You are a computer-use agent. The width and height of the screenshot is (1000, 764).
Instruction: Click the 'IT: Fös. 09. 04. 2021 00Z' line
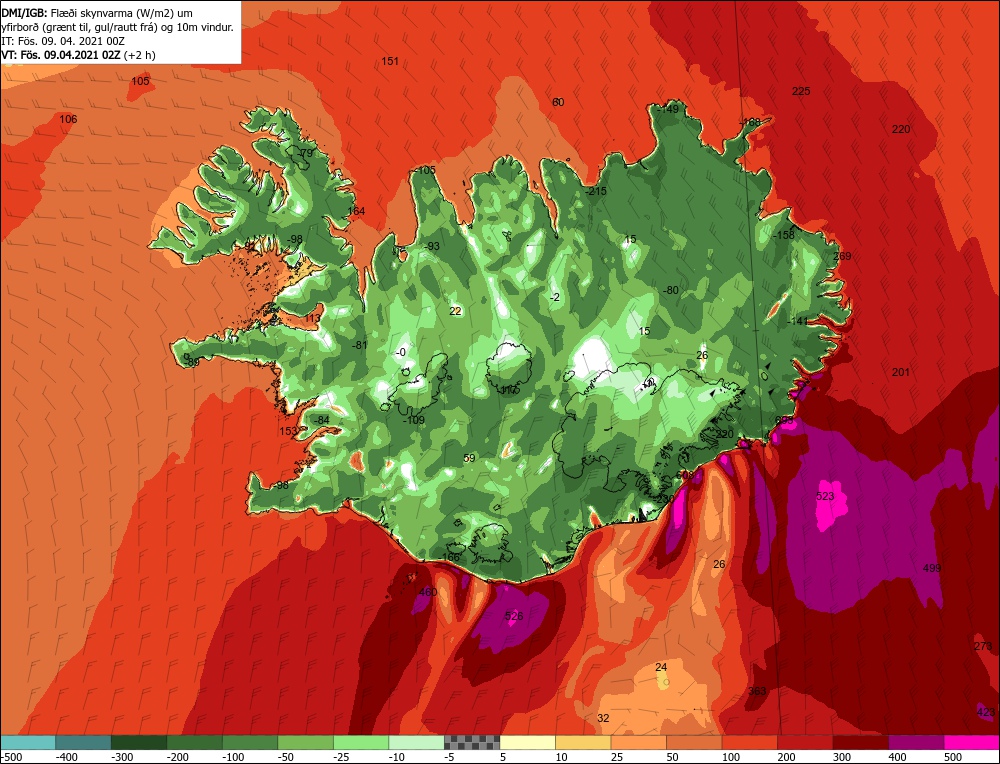pos(63,41)
